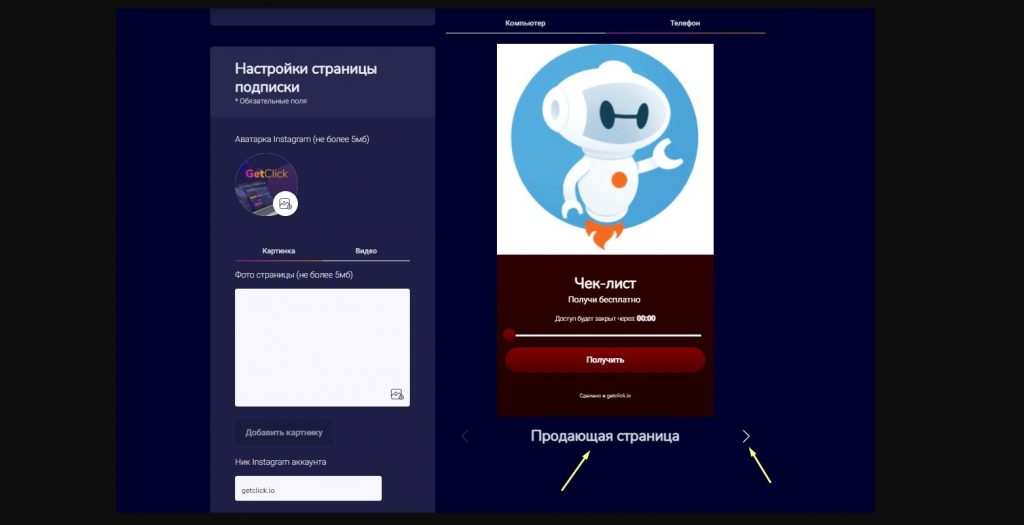This screenshot has height=525, width=1024.
Task: Click the 00:00 timer text
Action: 647,319
